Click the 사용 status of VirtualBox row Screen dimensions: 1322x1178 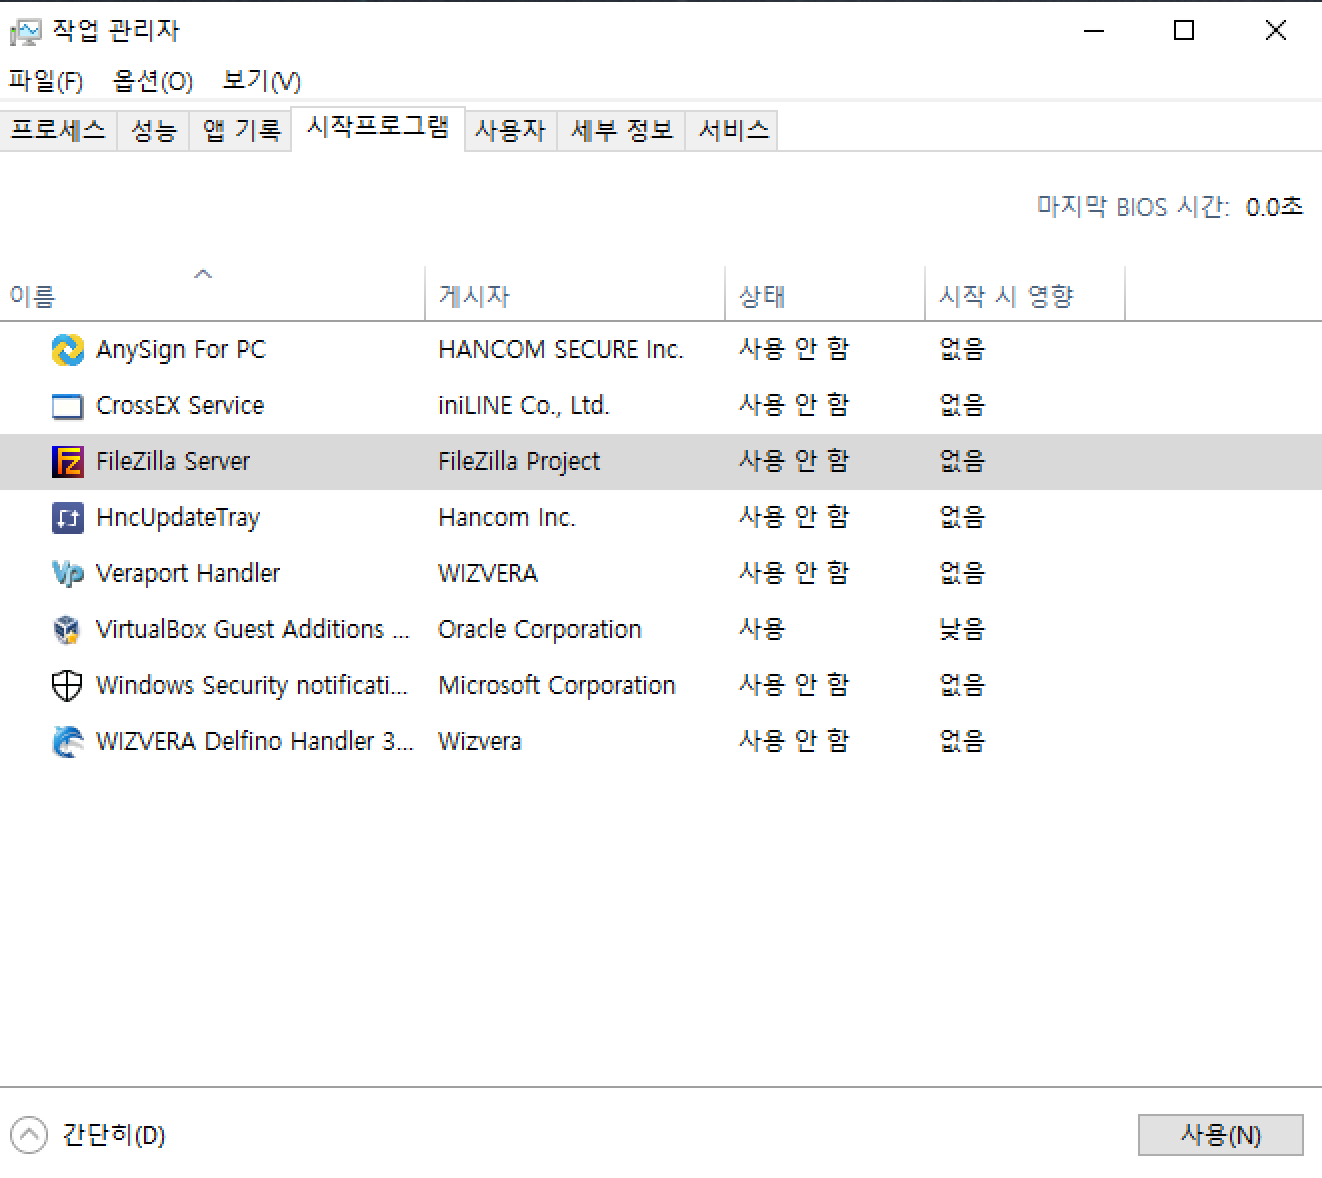[762, 629]
